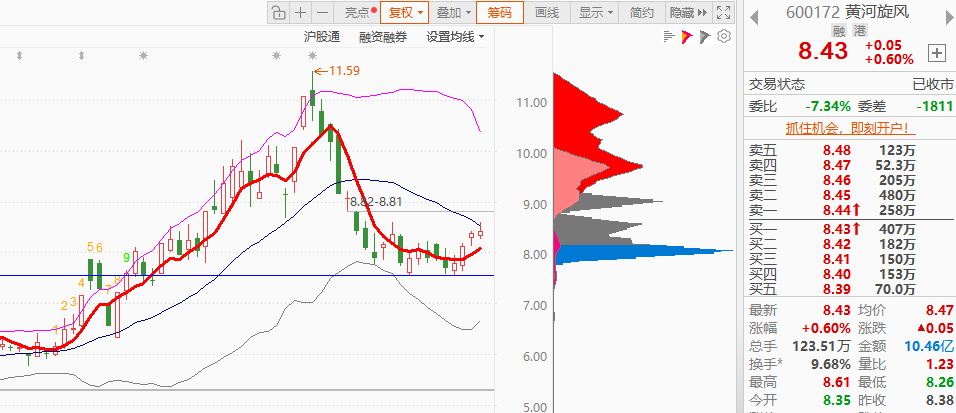Open the 叠加 overlay dropdown
The height and width of the screenshot is (413, 956).
point(453,12)
